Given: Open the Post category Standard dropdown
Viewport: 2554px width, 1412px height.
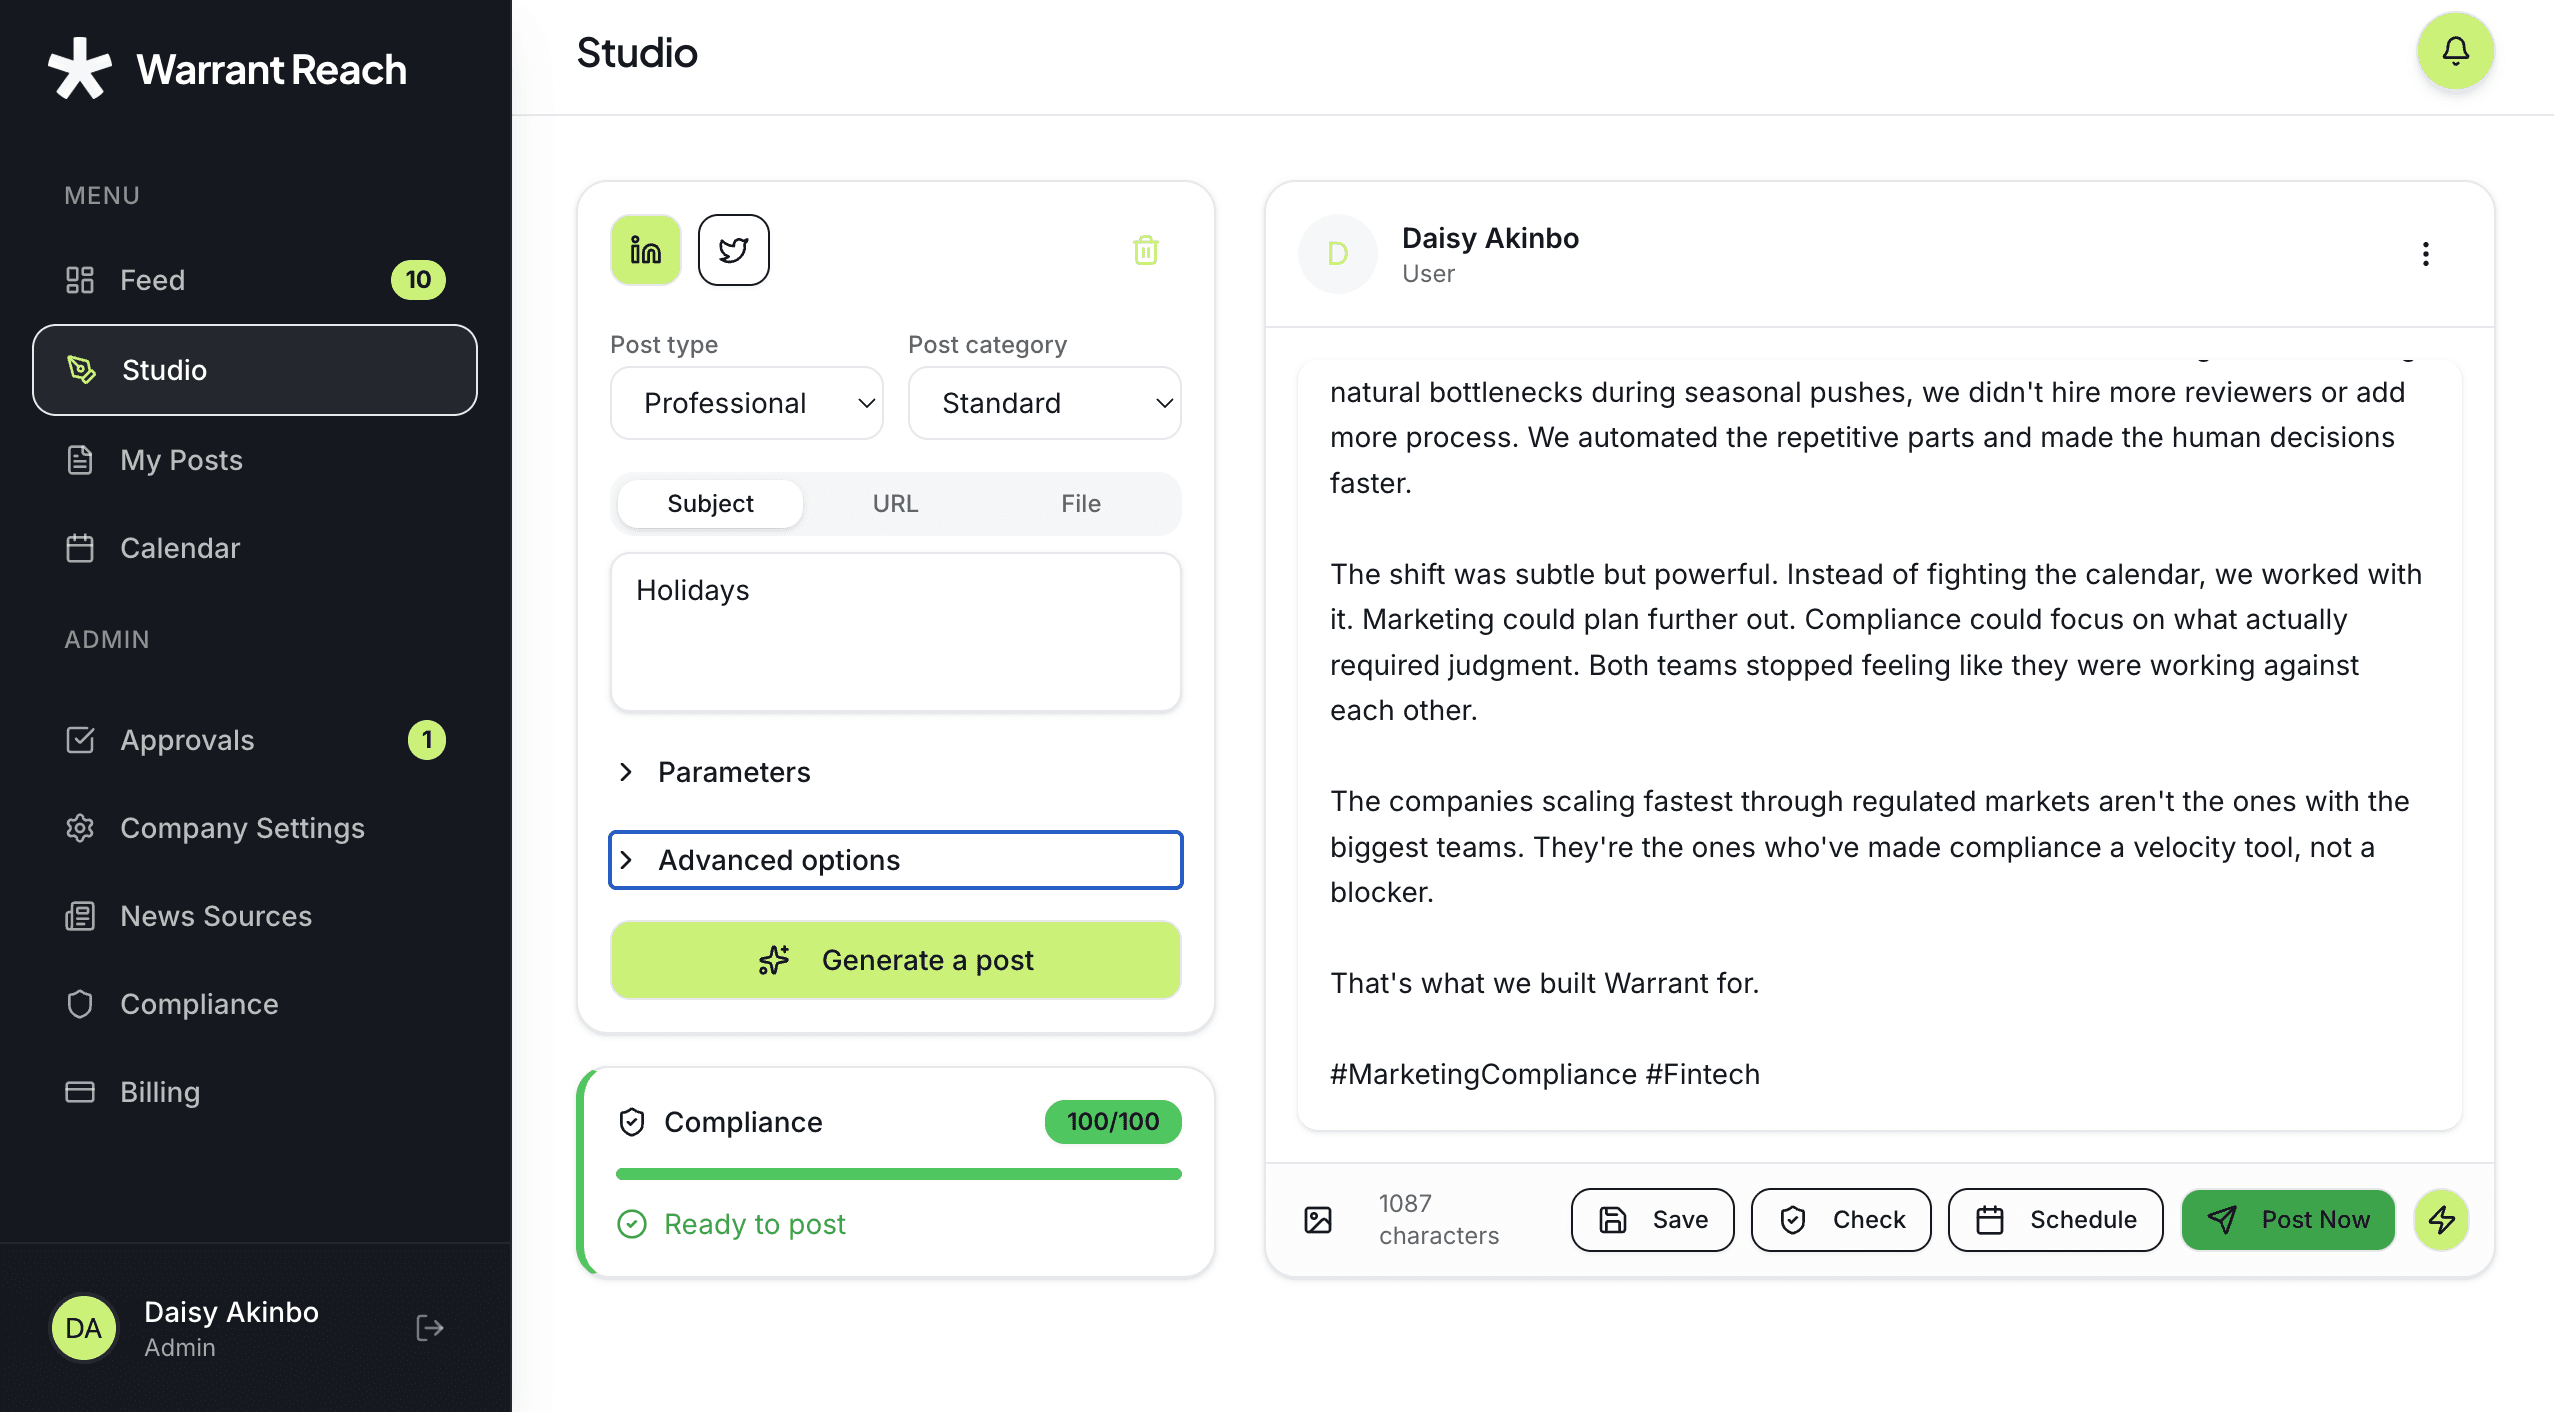Looking at the screenshot, I should [1044, 403].
